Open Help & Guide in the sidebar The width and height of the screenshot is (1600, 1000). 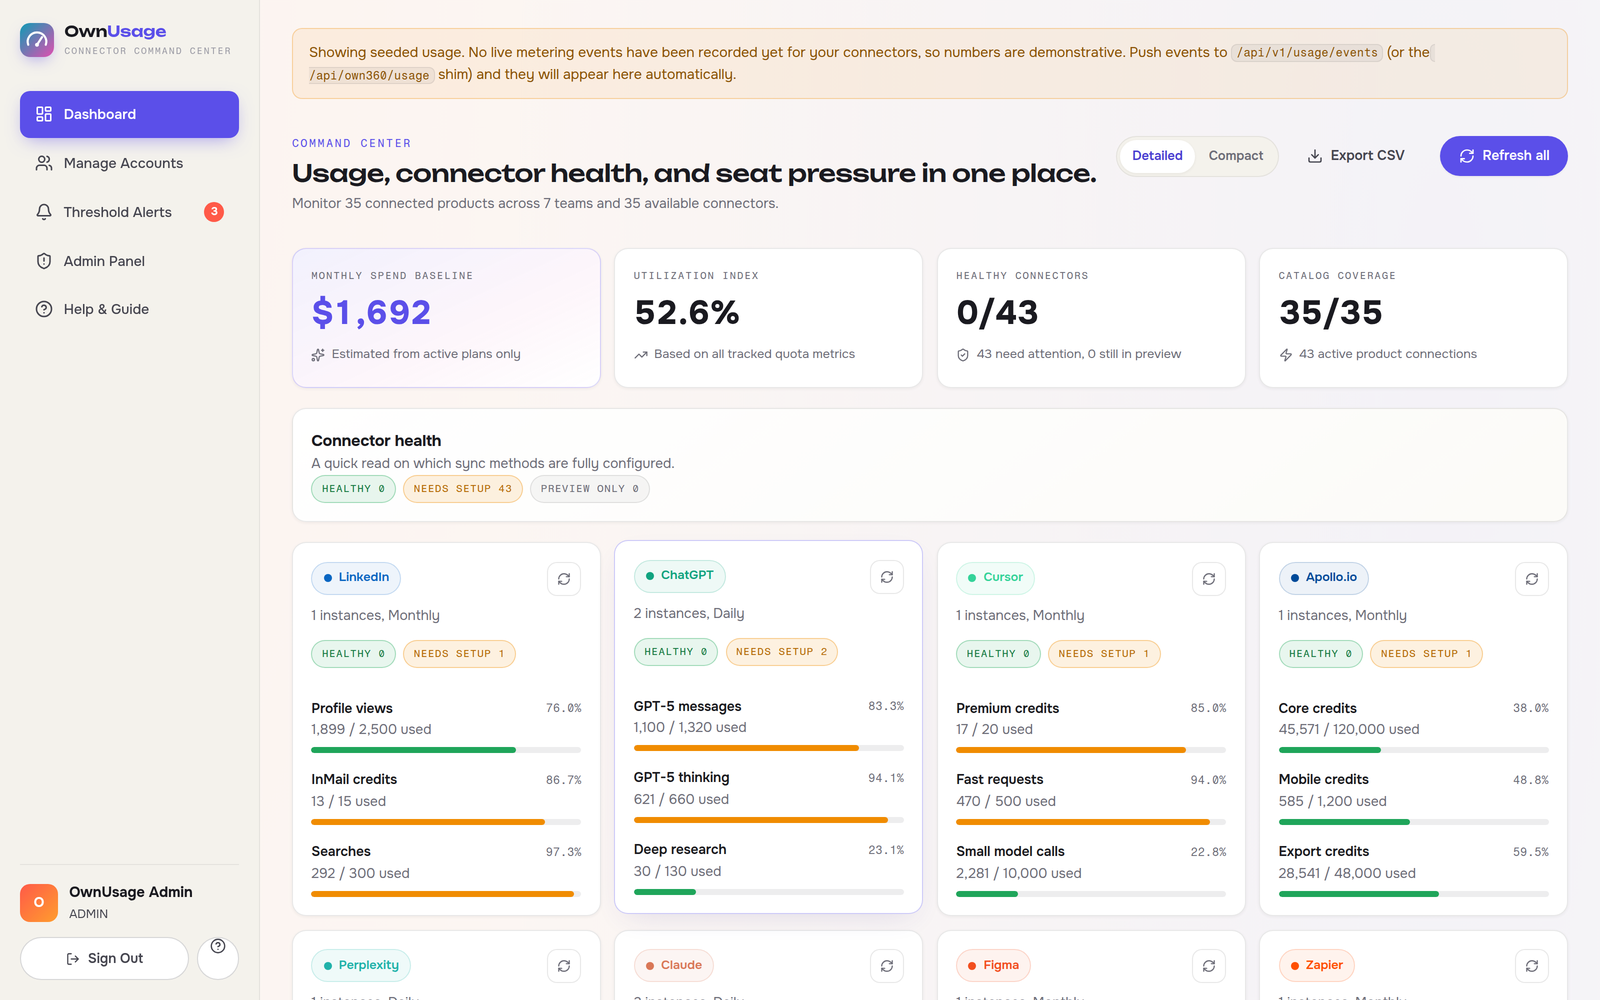(129, 309)
